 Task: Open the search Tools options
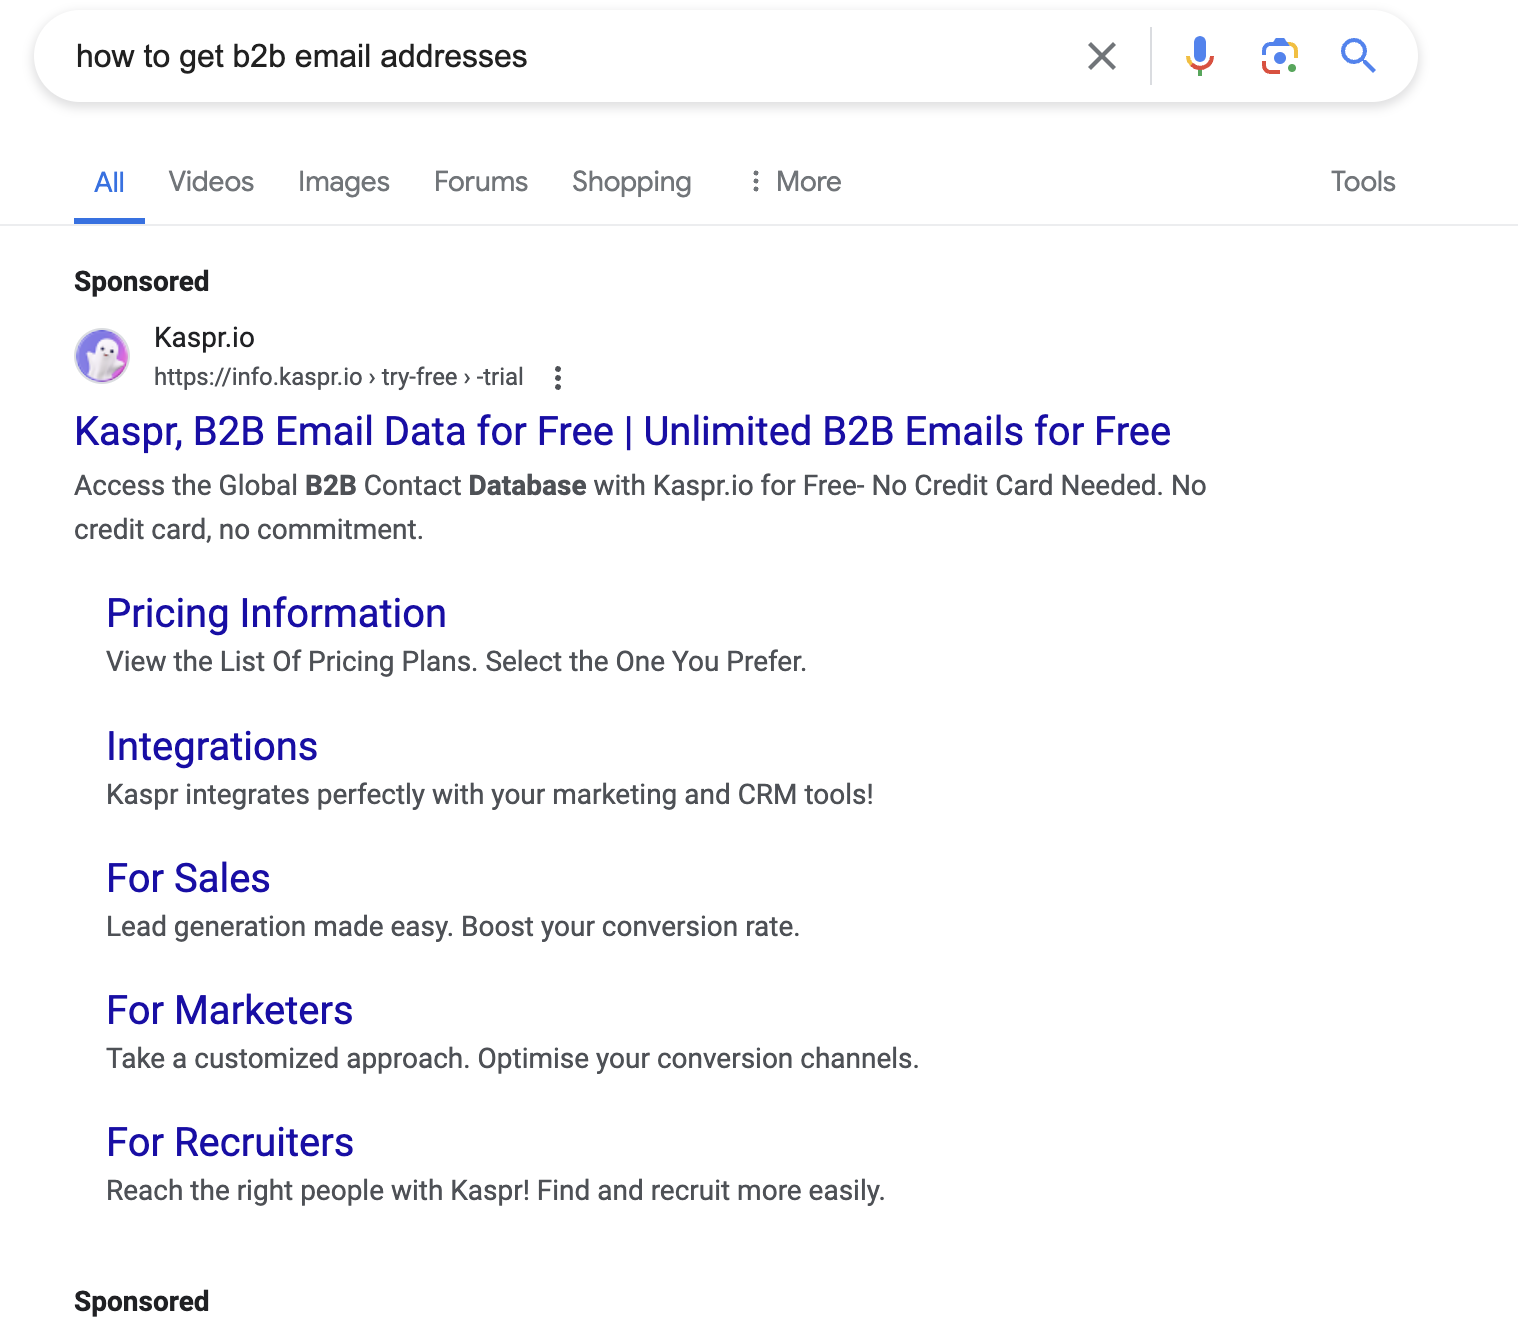(1362, 182)
